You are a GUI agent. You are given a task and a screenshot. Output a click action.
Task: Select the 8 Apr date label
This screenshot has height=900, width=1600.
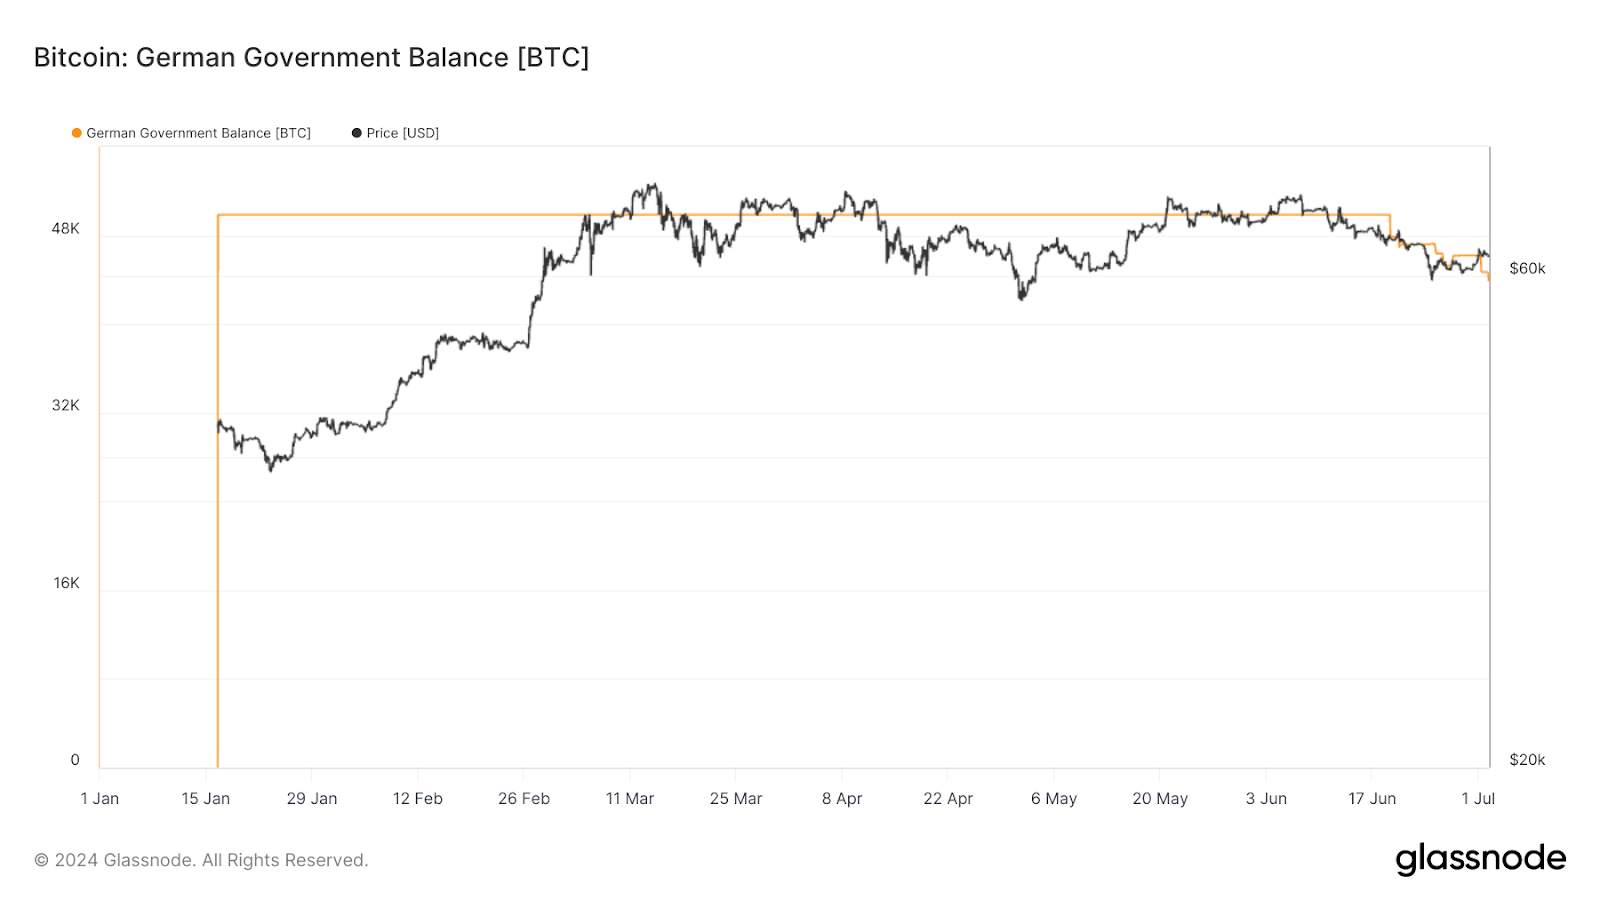(842, 798)
